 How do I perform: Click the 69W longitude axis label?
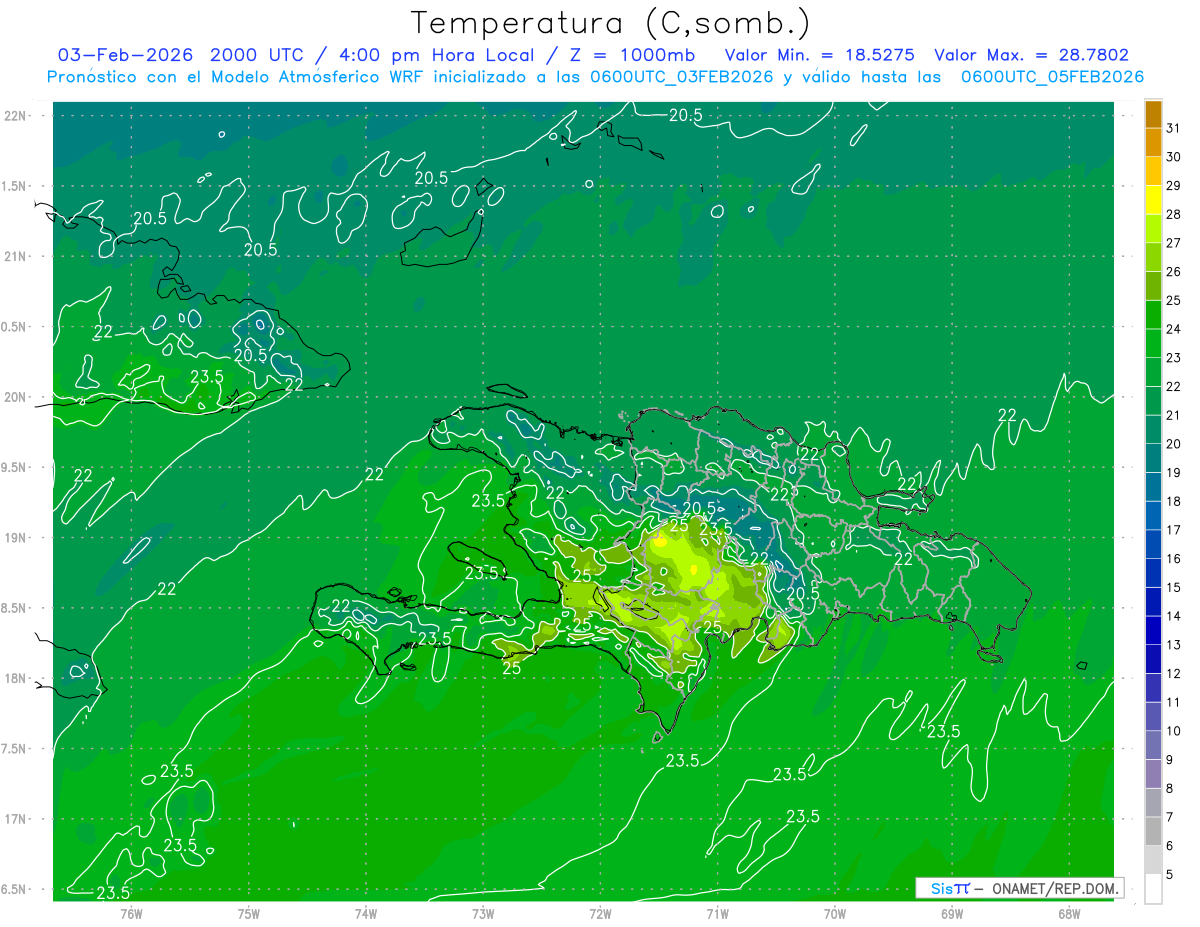click(952, 914)
